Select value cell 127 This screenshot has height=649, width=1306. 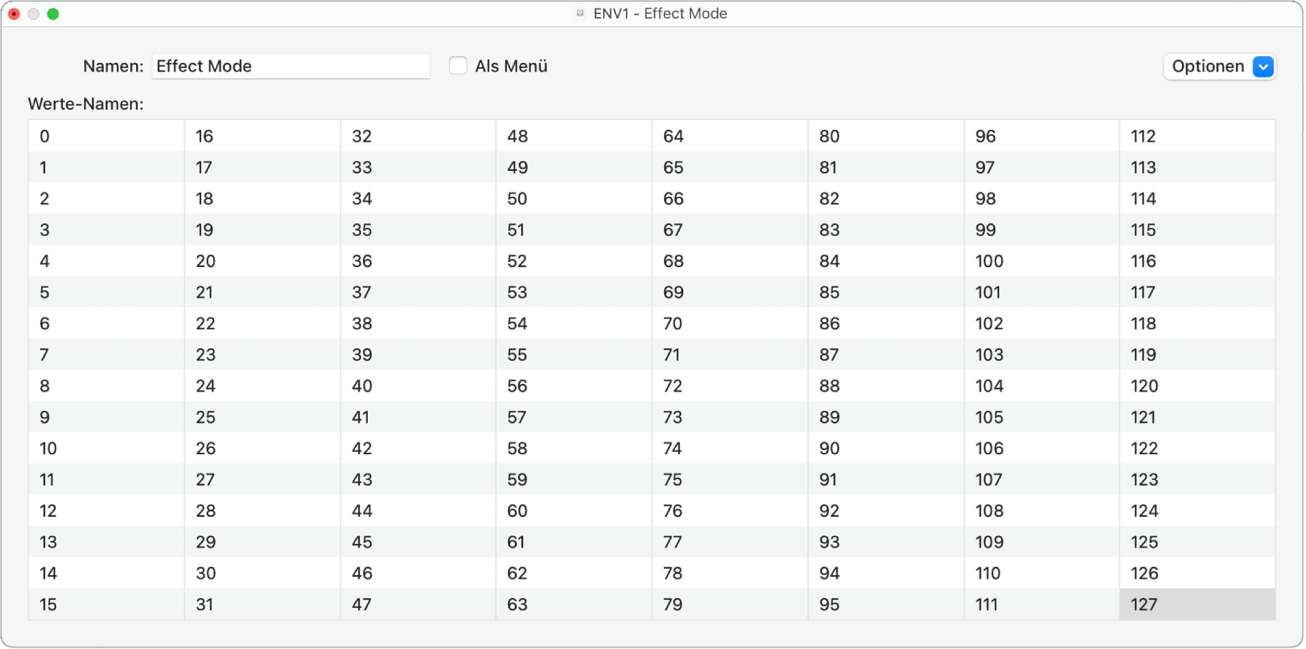[x=1197, y=604]
